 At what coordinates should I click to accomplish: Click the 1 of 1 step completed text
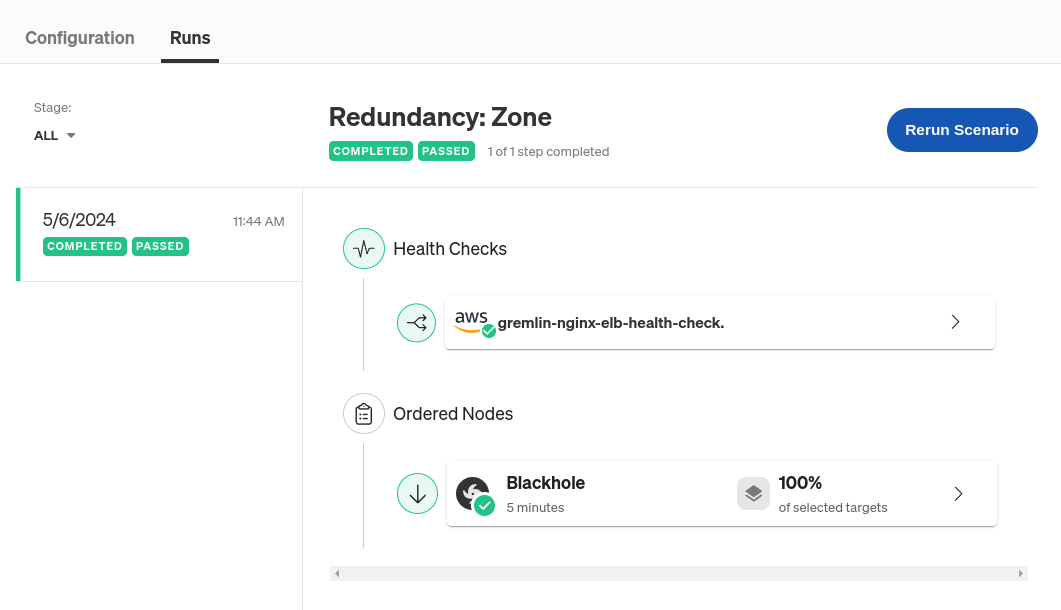pyautogui.click(x=548, y=152)
